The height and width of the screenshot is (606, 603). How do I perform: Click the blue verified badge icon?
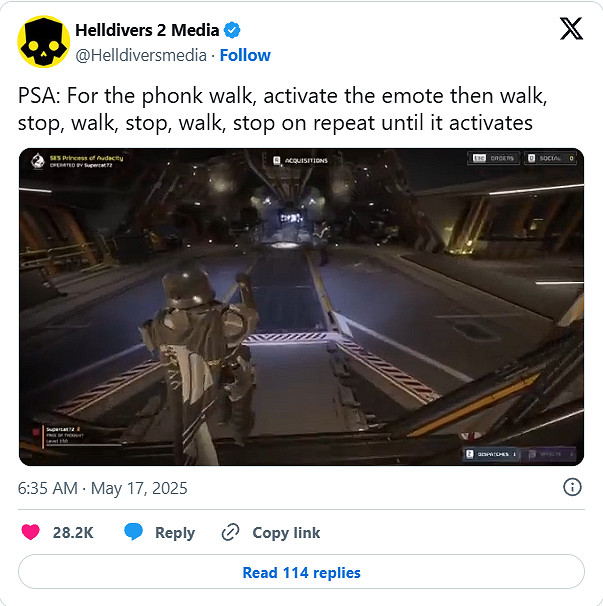(232, 30)
